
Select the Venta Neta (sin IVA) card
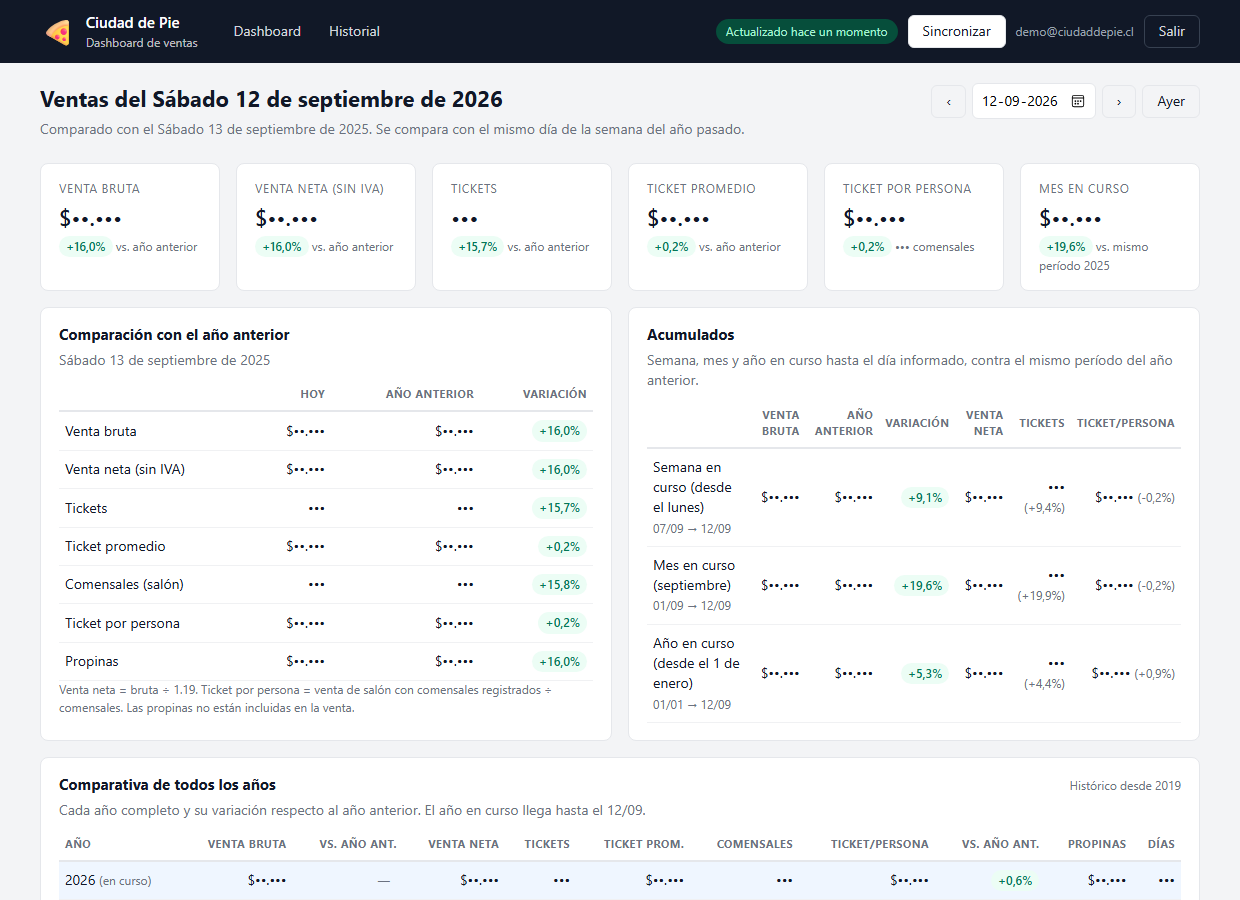coord(326,227)
